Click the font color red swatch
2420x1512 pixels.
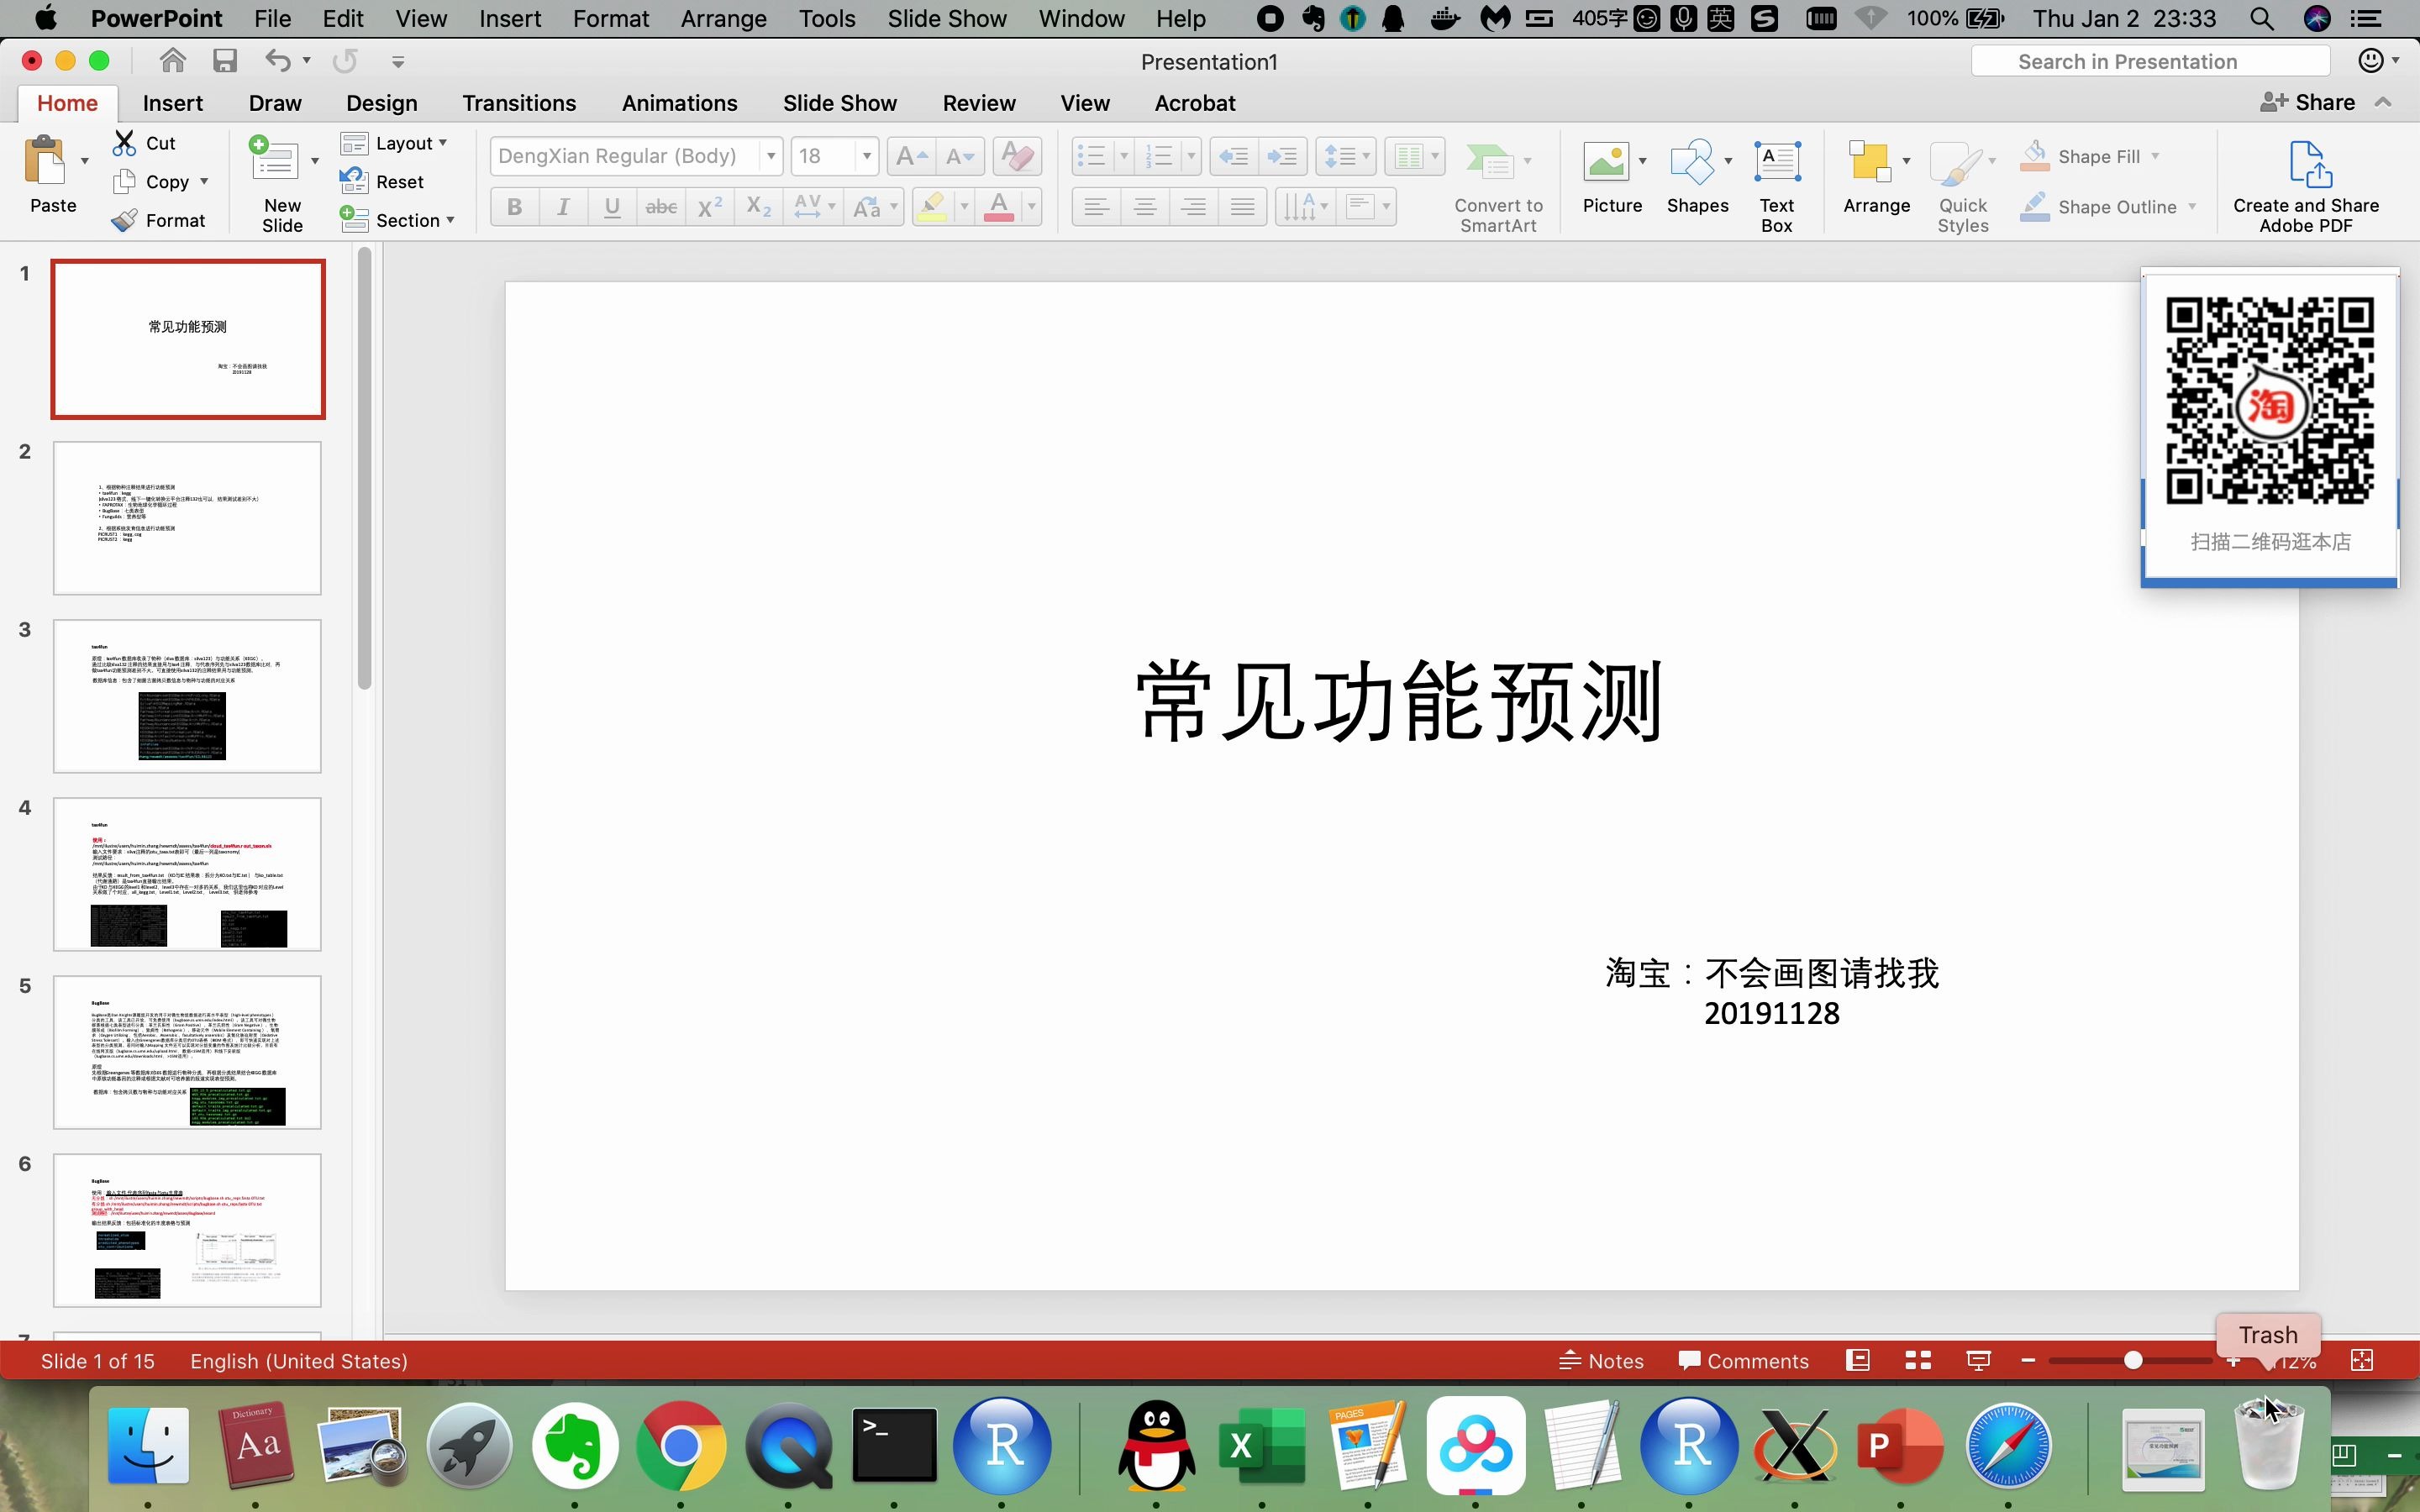tap(999, 207)
